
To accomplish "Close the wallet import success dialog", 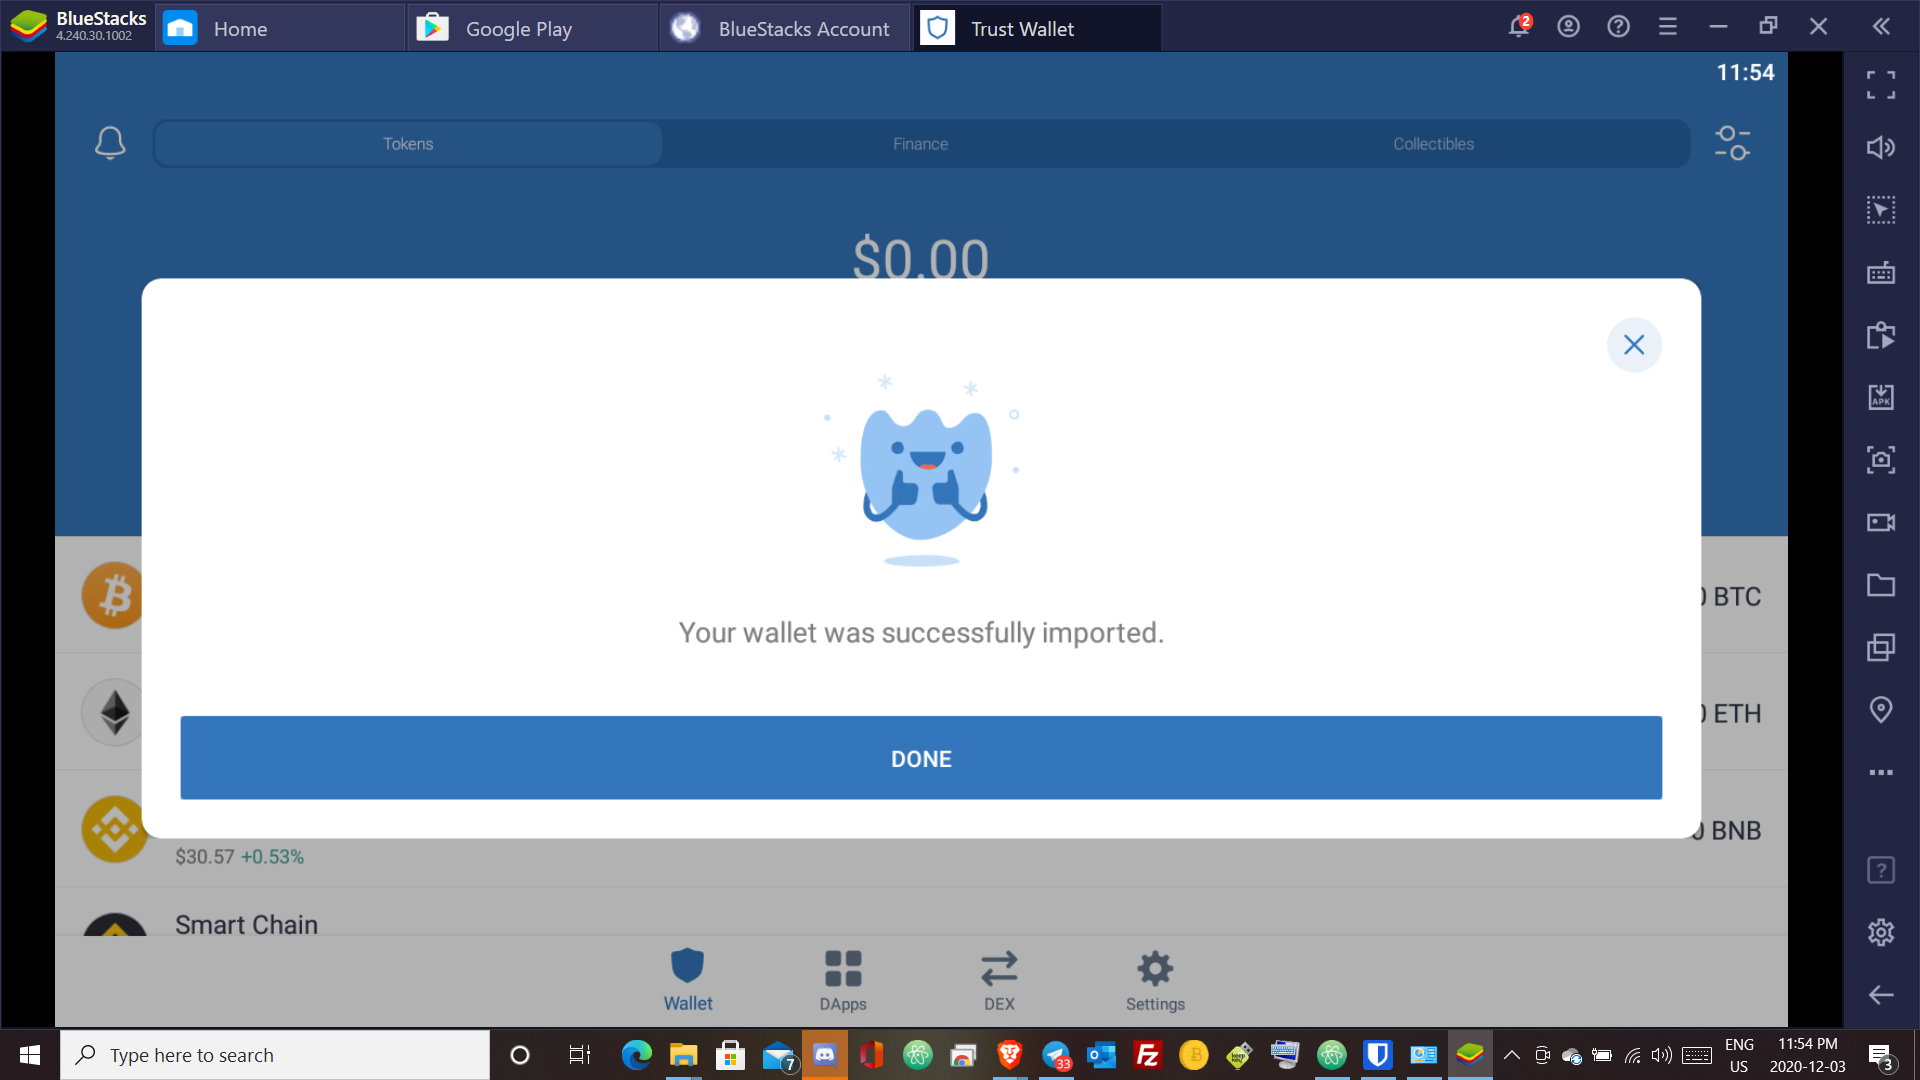I will 1634,344.
